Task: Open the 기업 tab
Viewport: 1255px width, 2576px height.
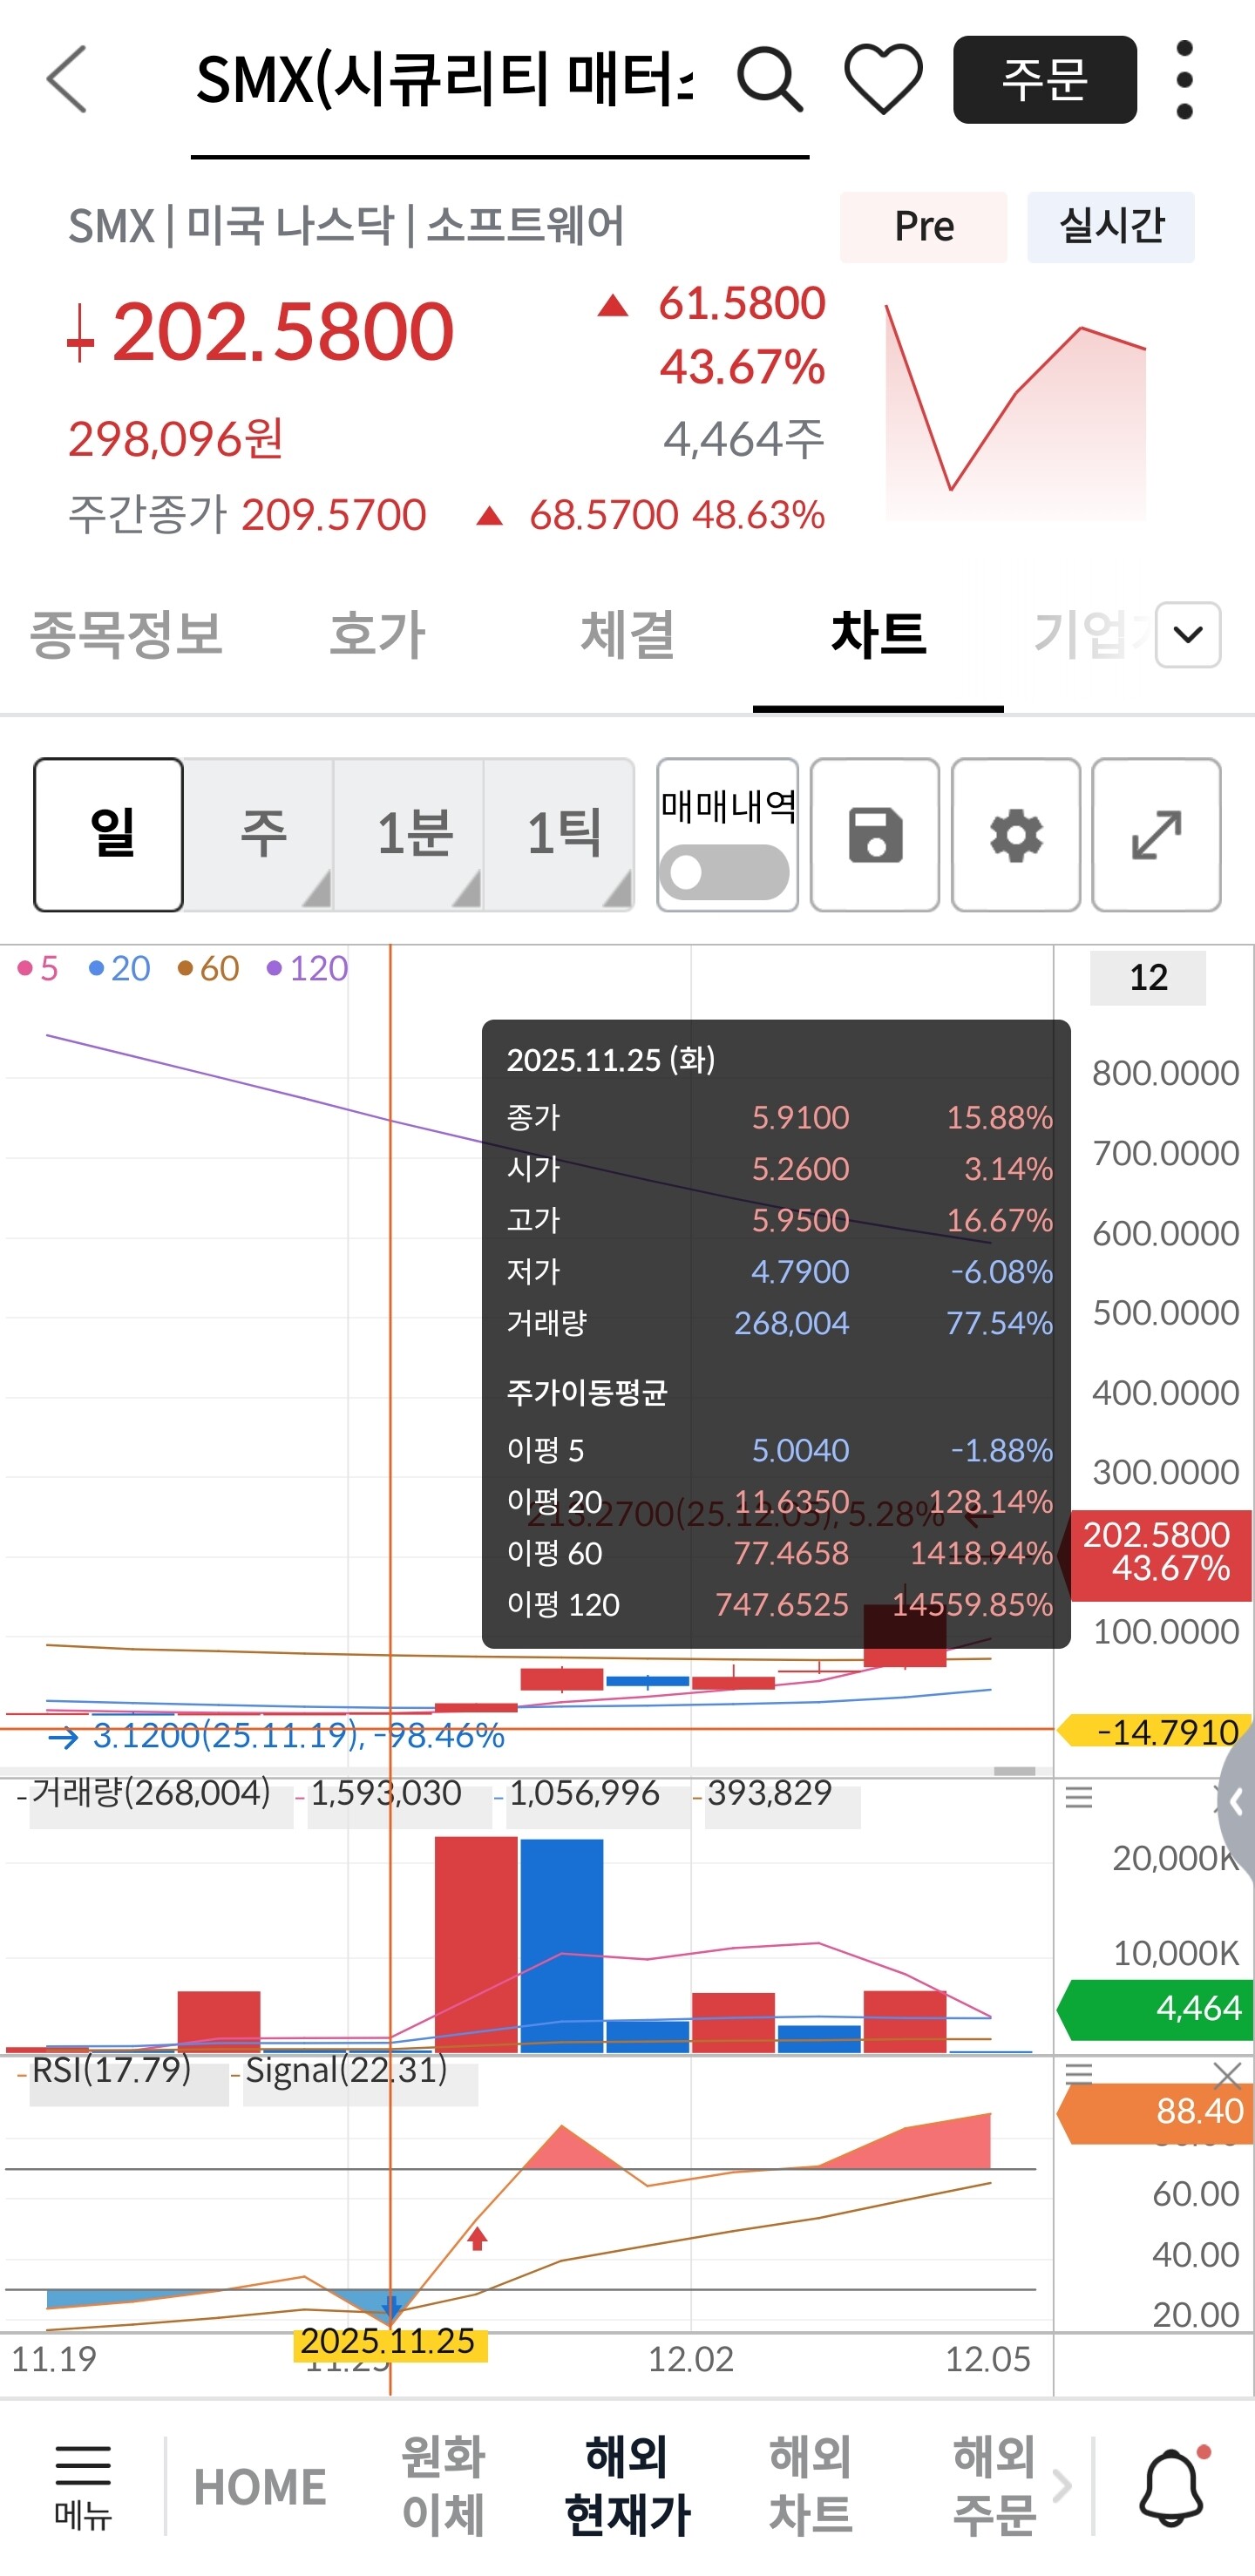Action: click(x=1092, y=634)
